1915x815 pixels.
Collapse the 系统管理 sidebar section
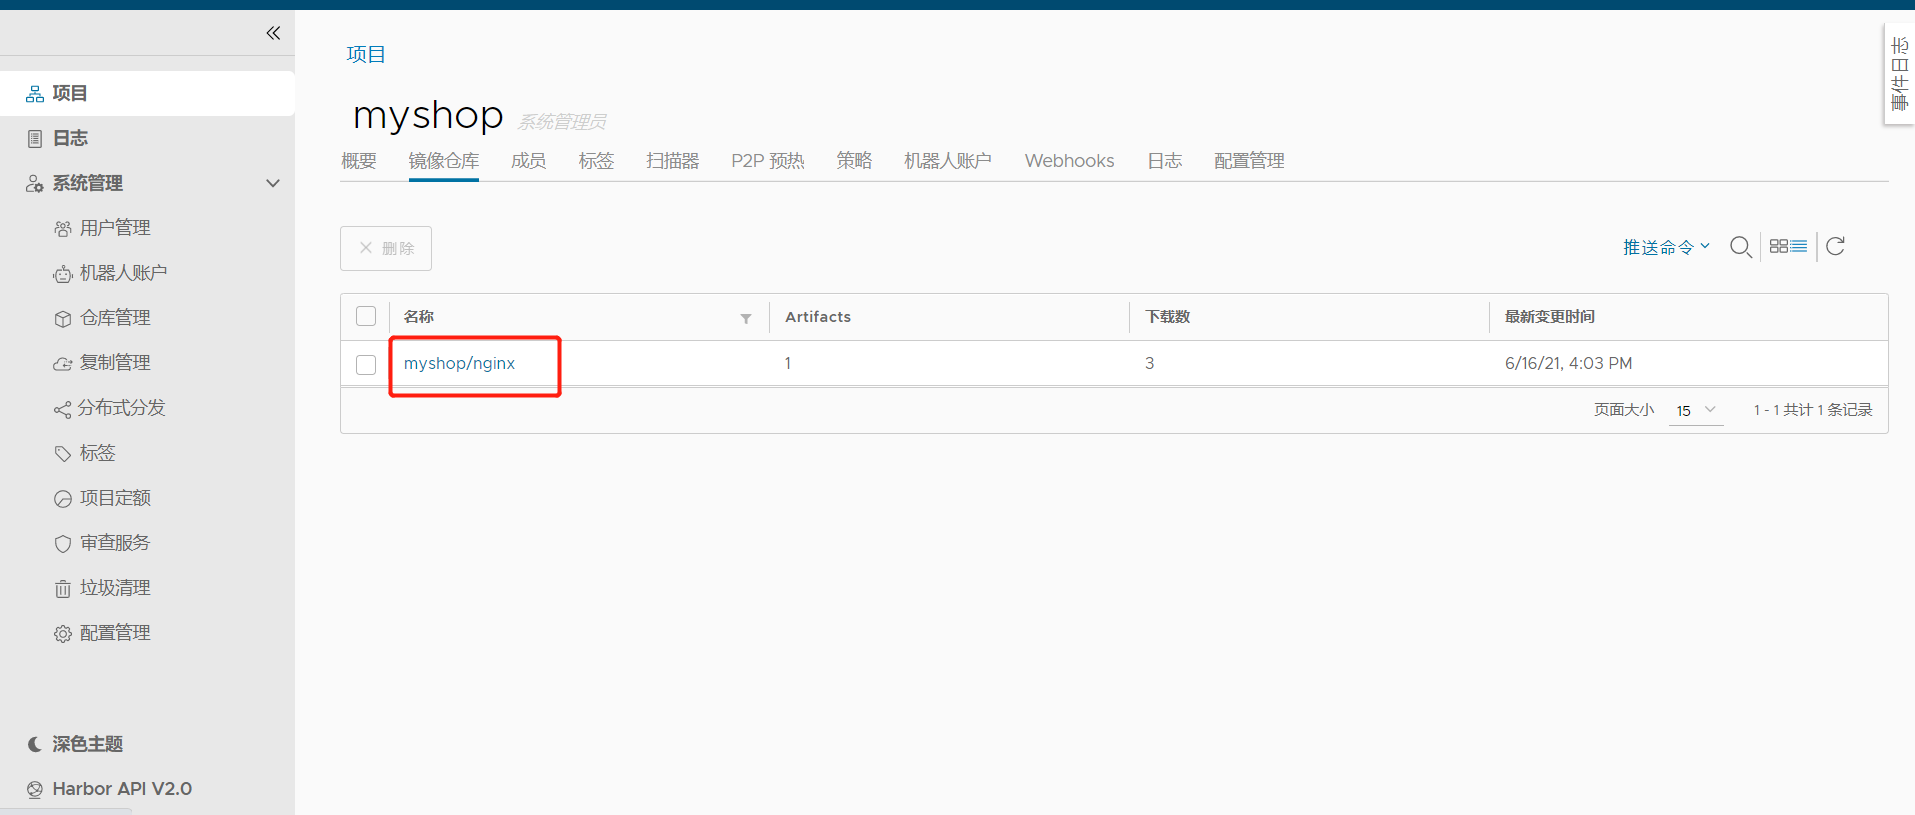coord(273,183)
